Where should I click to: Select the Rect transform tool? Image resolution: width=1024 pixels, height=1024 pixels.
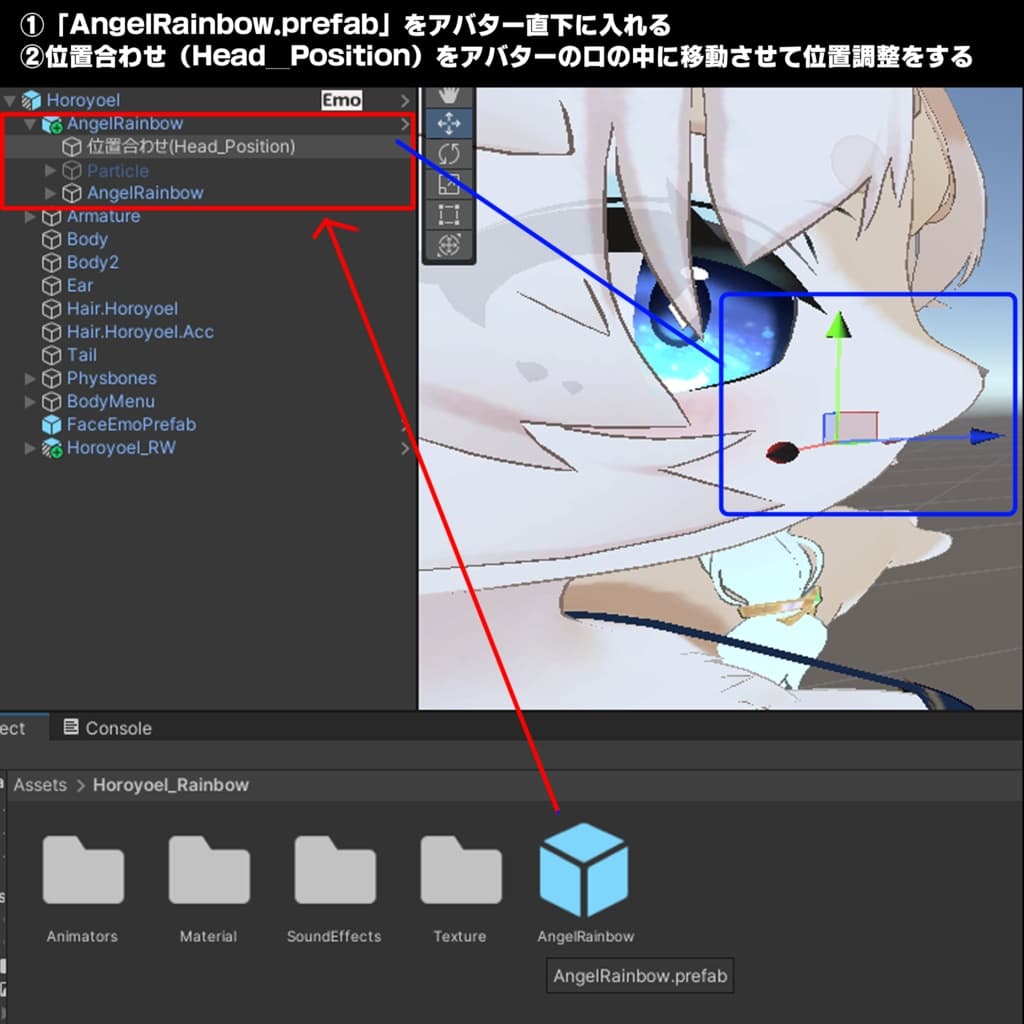point(449,215)
